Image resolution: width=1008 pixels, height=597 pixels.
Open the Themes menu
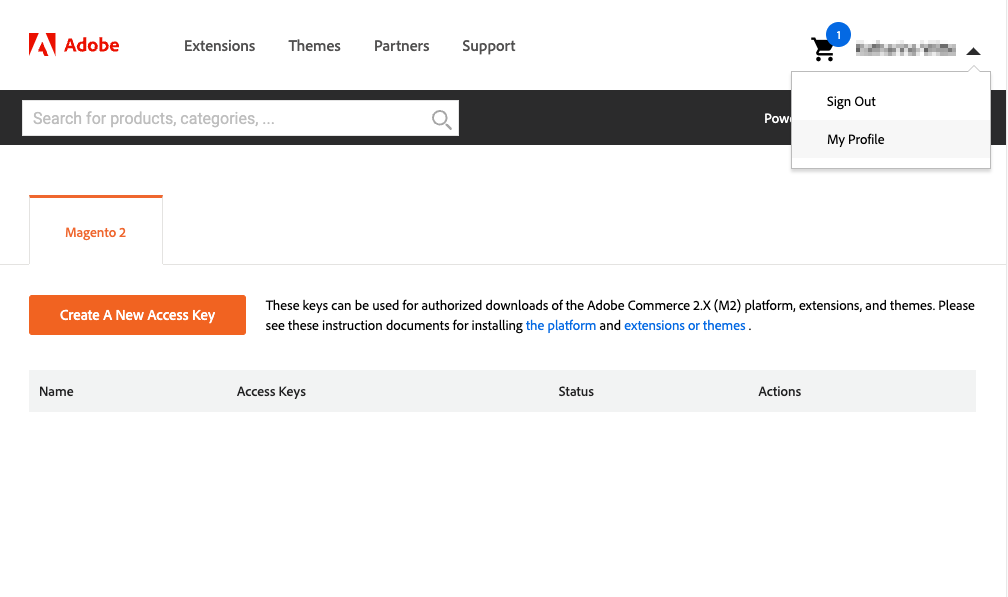pyautogui.click(x=314, y=46)
